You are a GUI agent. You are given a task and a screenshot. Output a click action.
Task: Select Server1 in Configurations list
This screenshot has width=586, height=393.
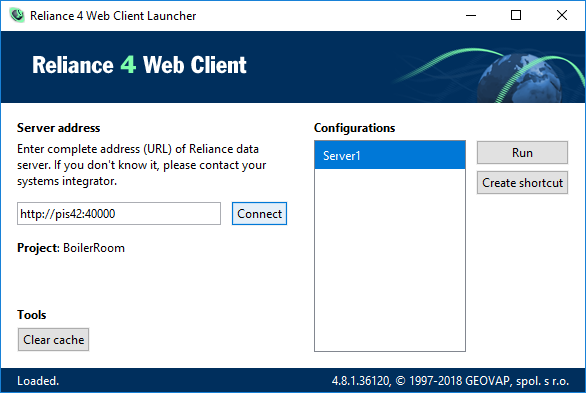point(390,155)
